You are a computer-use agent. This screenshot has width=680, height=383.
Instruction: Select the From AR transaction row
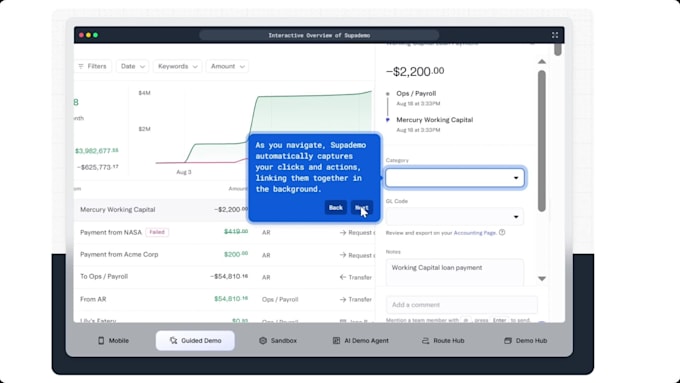point(224,299)
